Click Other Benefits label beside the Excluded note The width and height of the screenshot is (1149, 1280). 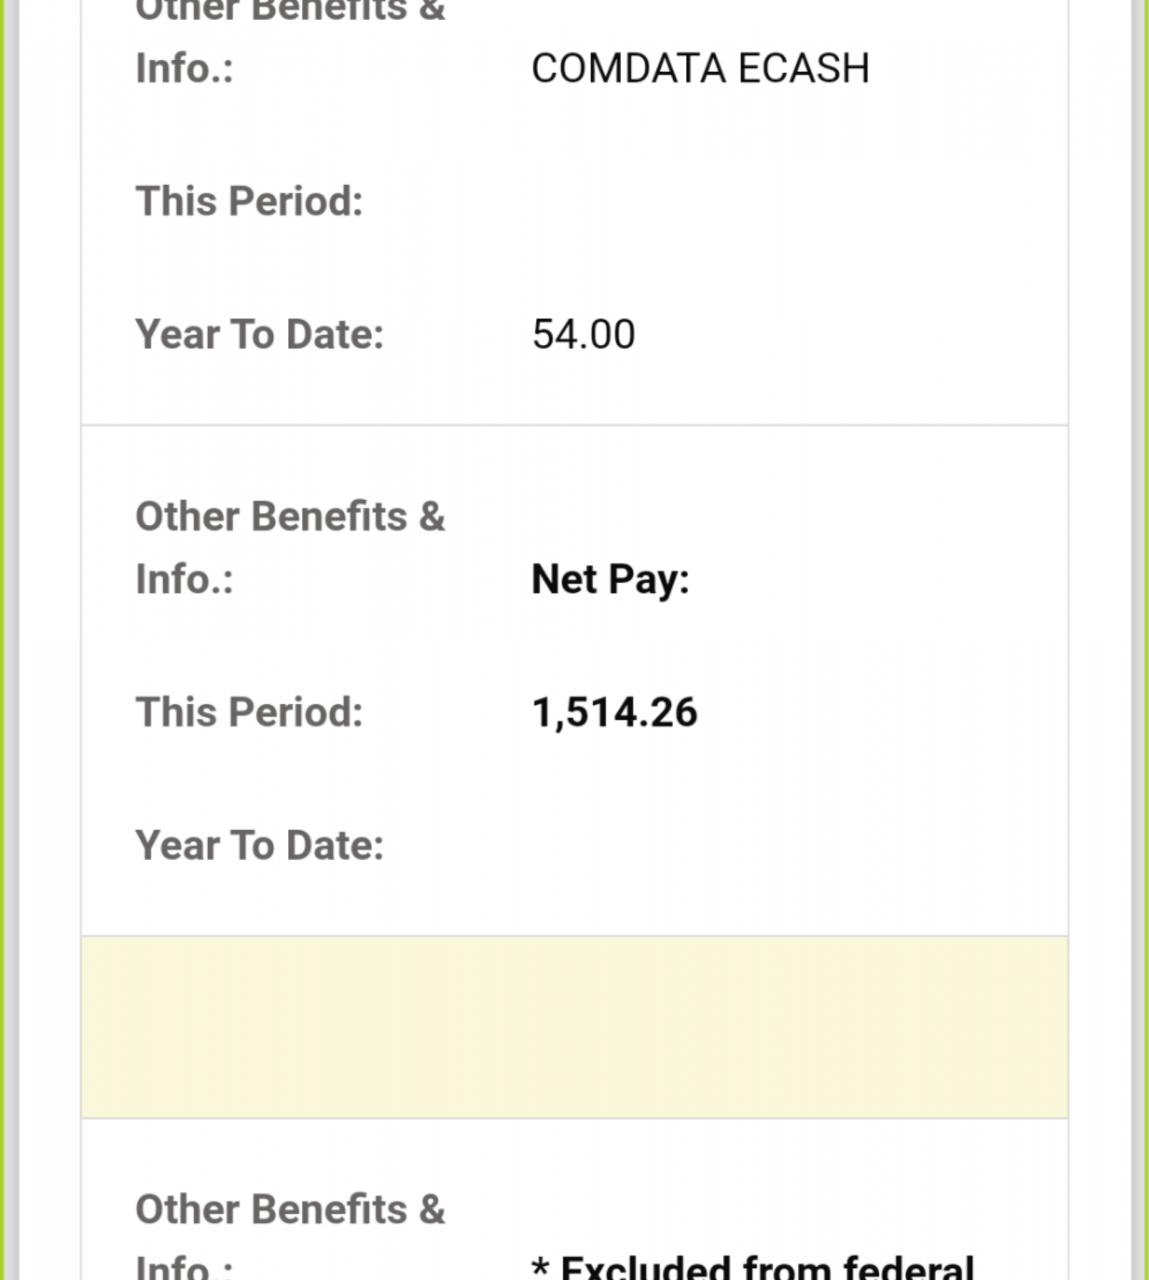[290, 1210]
